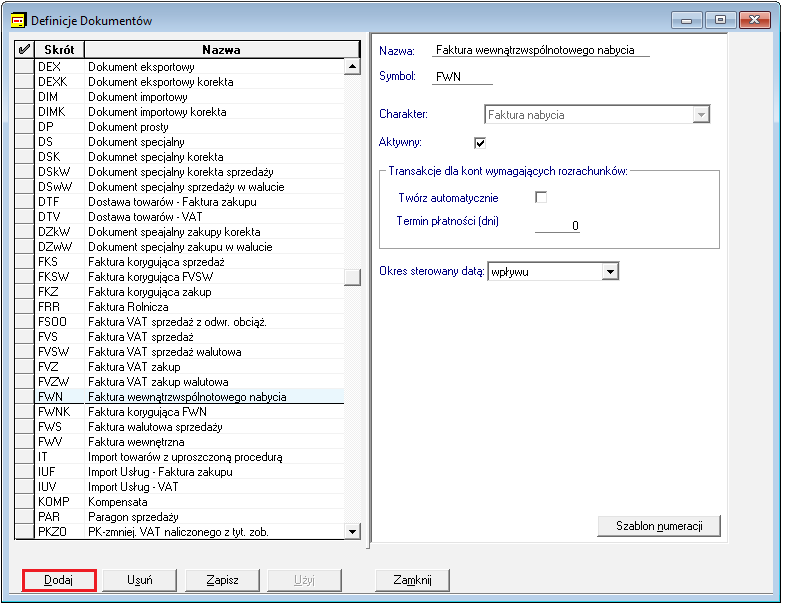Select row Dokument prosty
786x607 pixels.
[189, 127]
